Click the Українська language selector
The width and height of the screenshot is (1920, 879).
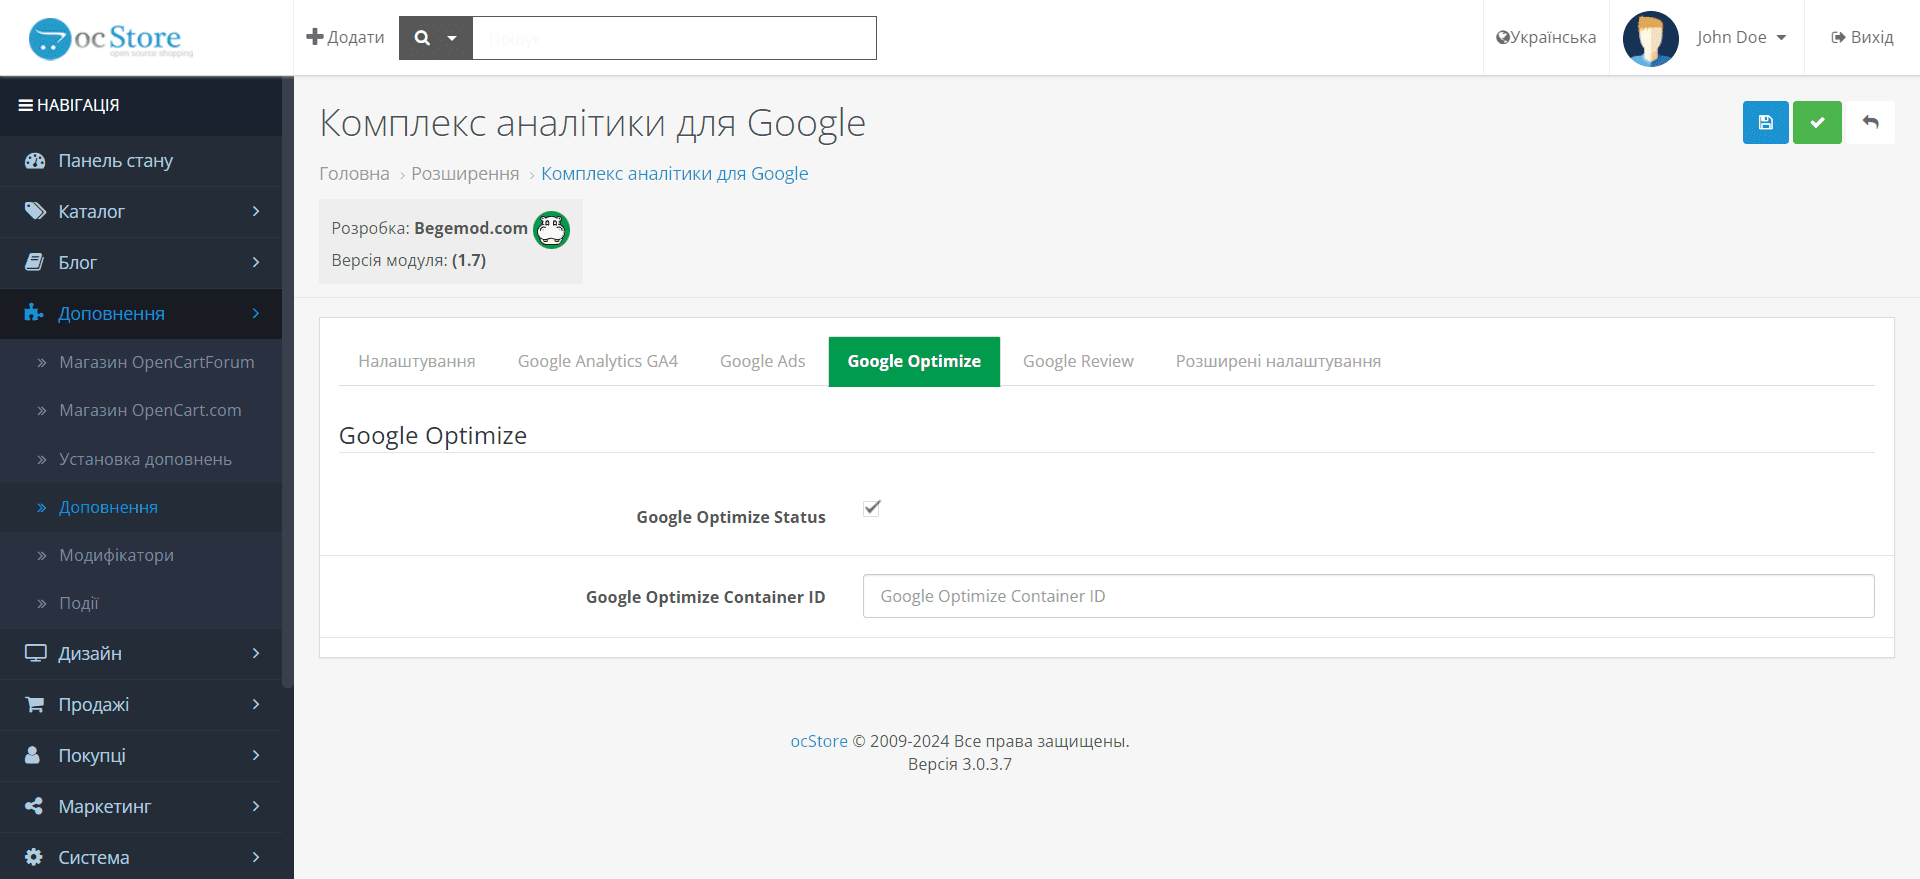[x=1546, y=37]
